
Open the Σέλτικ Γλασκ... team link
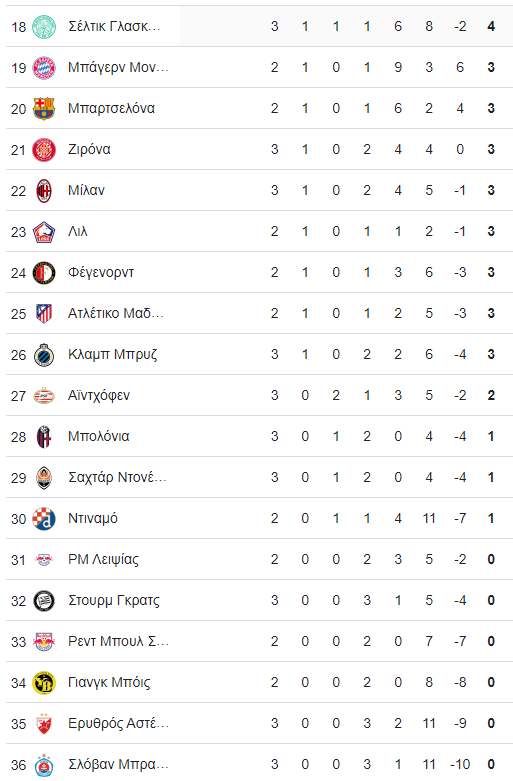[x=114, y=26]
